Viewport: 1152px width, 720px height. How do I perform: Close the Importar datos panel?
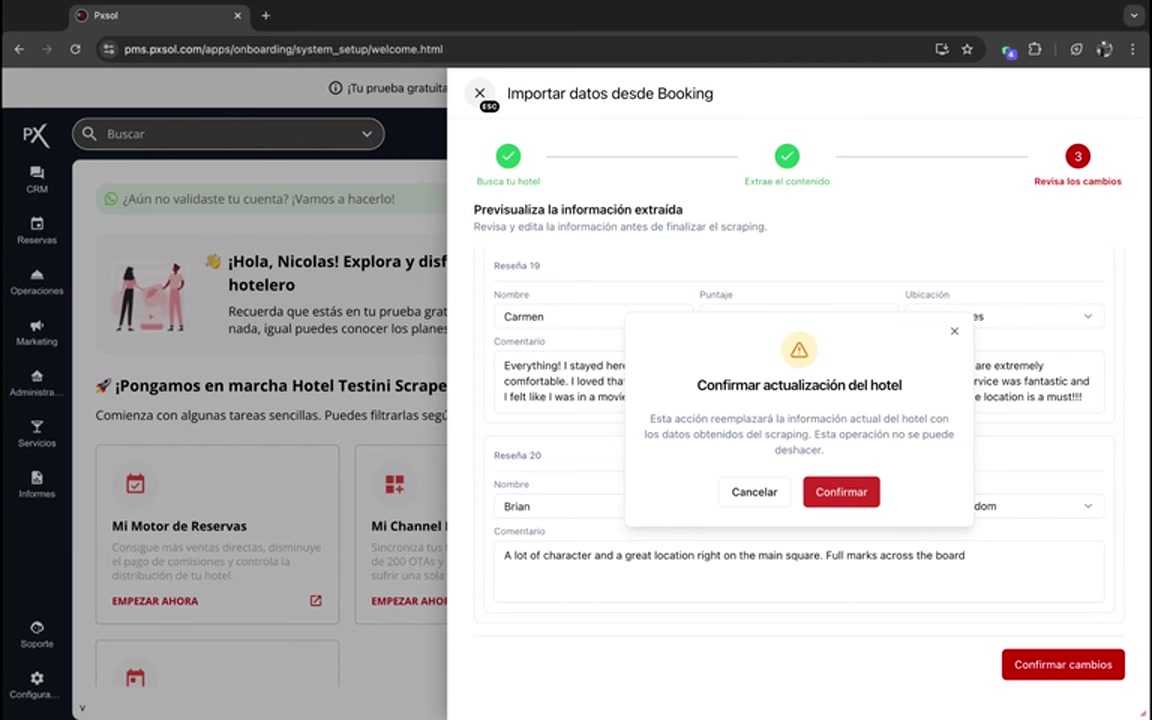[480, 93]
